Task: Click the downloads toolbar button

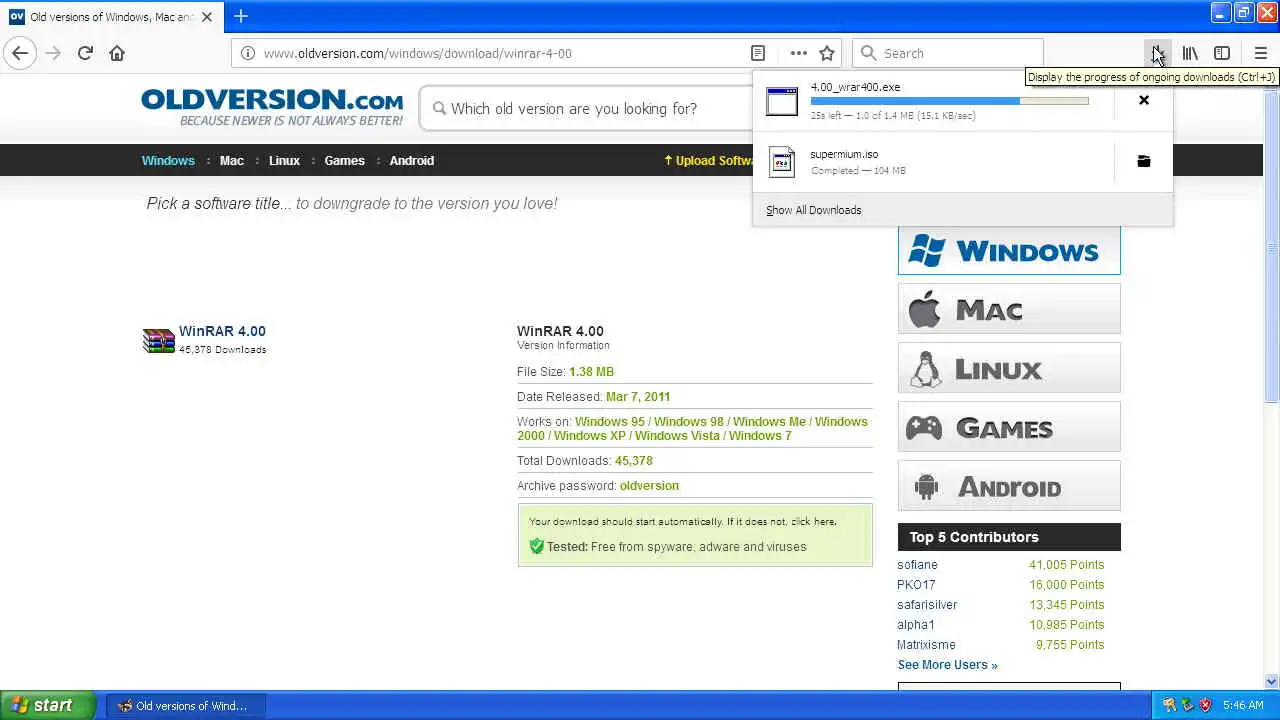Action: point(1158,53)
